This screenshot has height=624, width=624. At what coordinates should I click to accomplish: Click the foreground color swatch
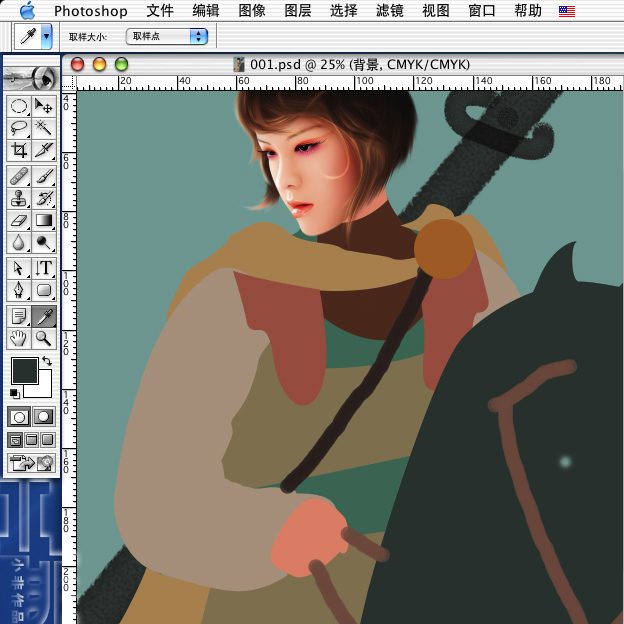25,370
